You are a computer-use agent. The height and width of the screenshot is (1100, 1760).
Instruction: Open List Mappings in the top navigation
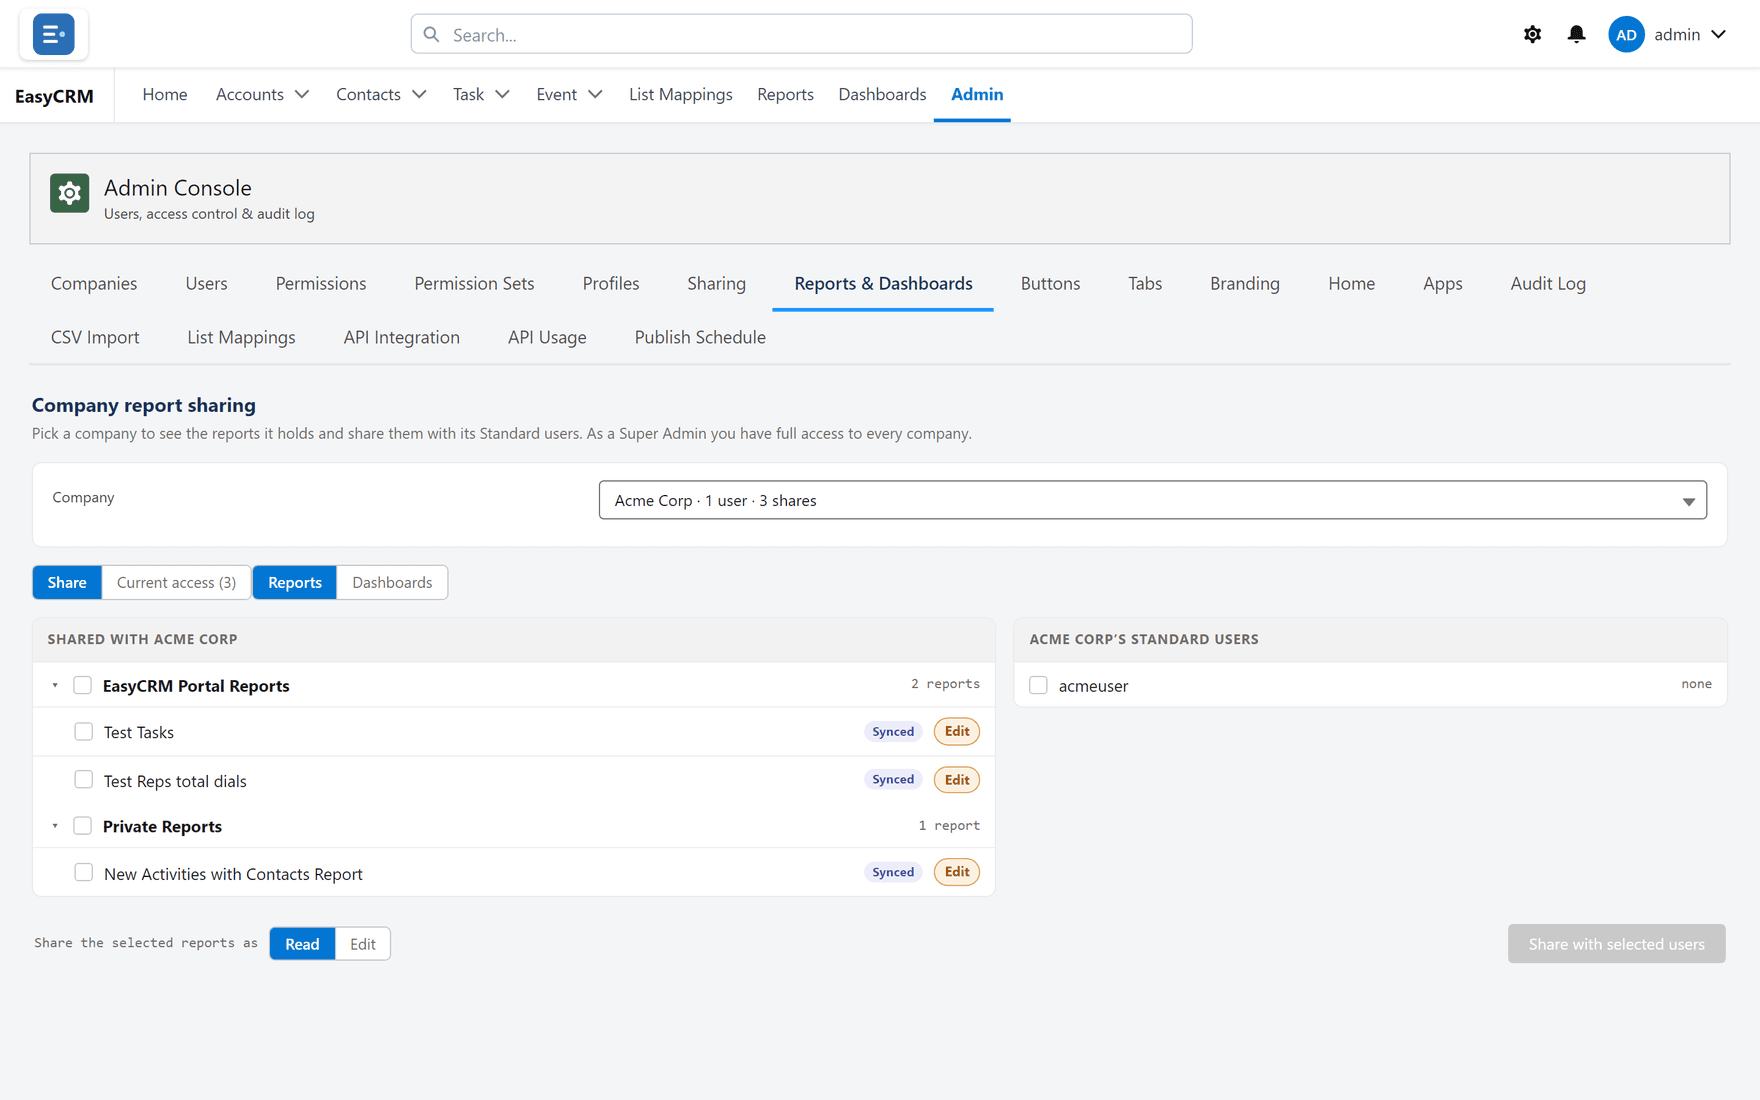tap(680, 94)
